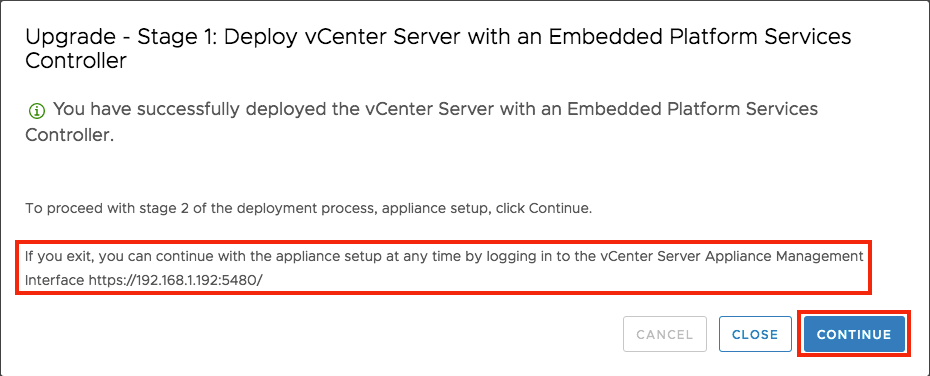Click the Upgrade - Stage 1 dialog title

pos(438,48)
